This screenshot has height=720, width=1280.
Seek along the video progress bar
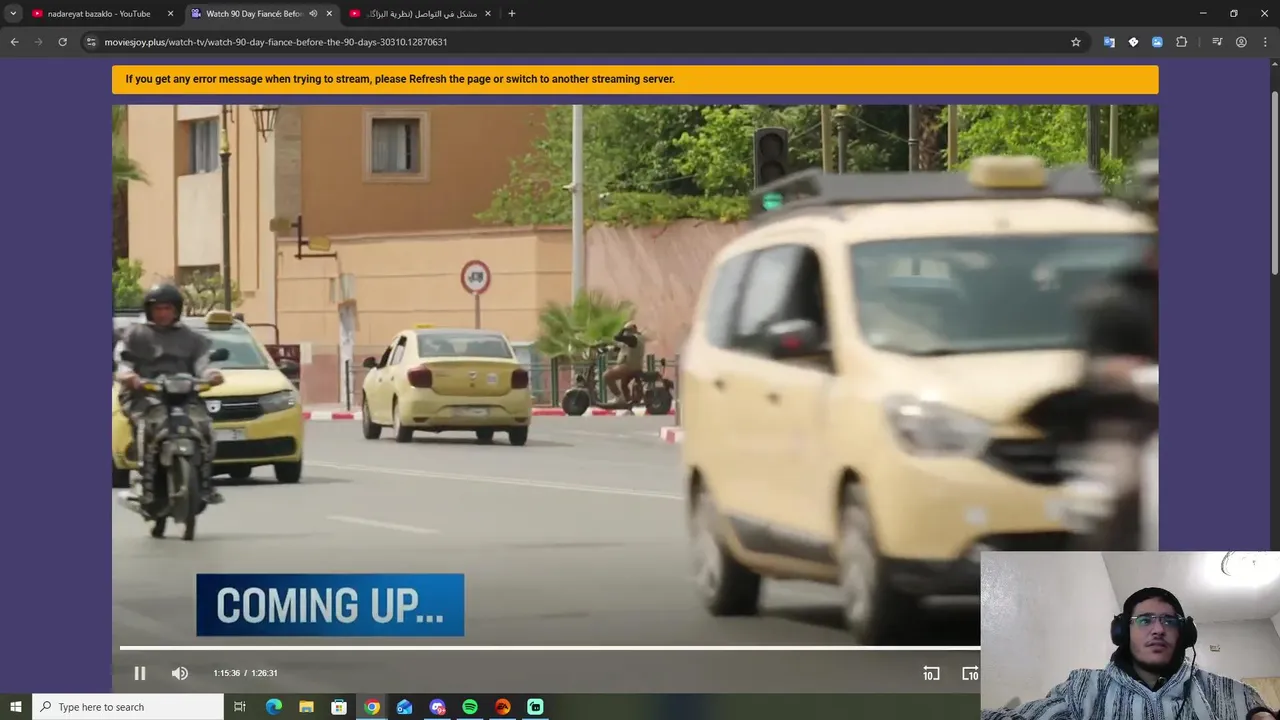550,648
